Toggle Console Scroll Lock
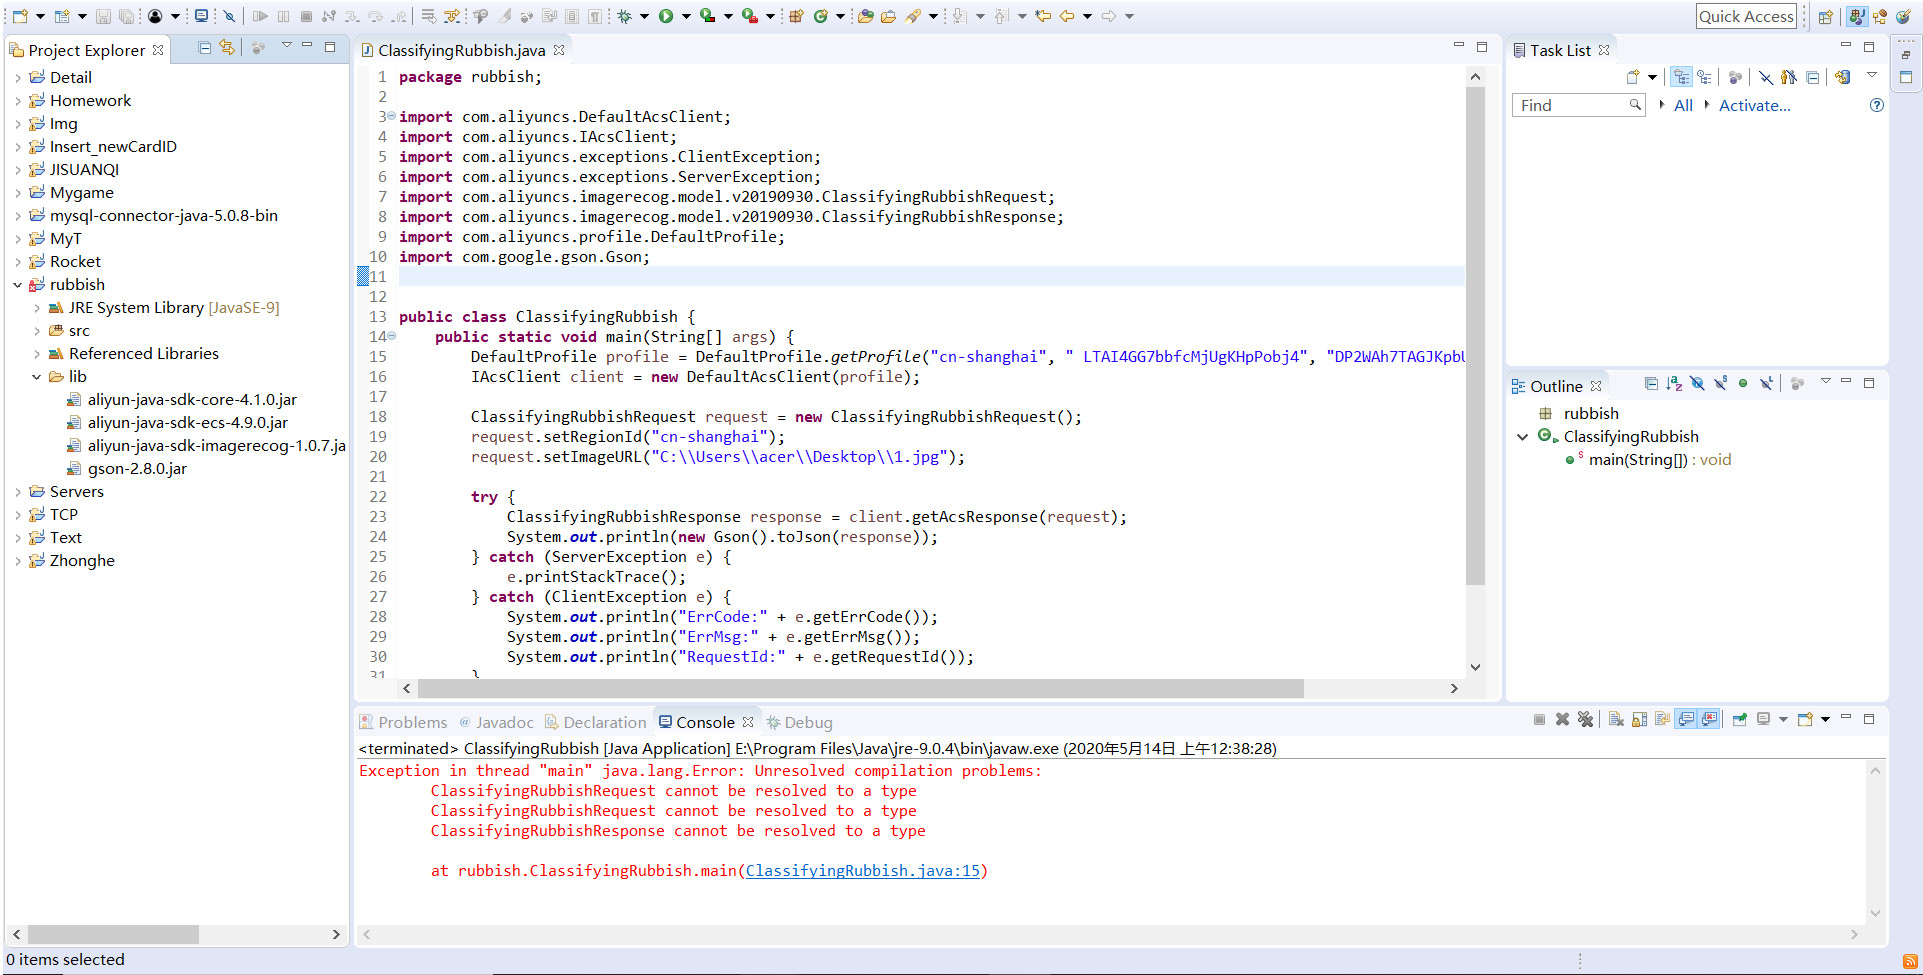Viewport: 1923px width, 975px height. [1640, 719]
